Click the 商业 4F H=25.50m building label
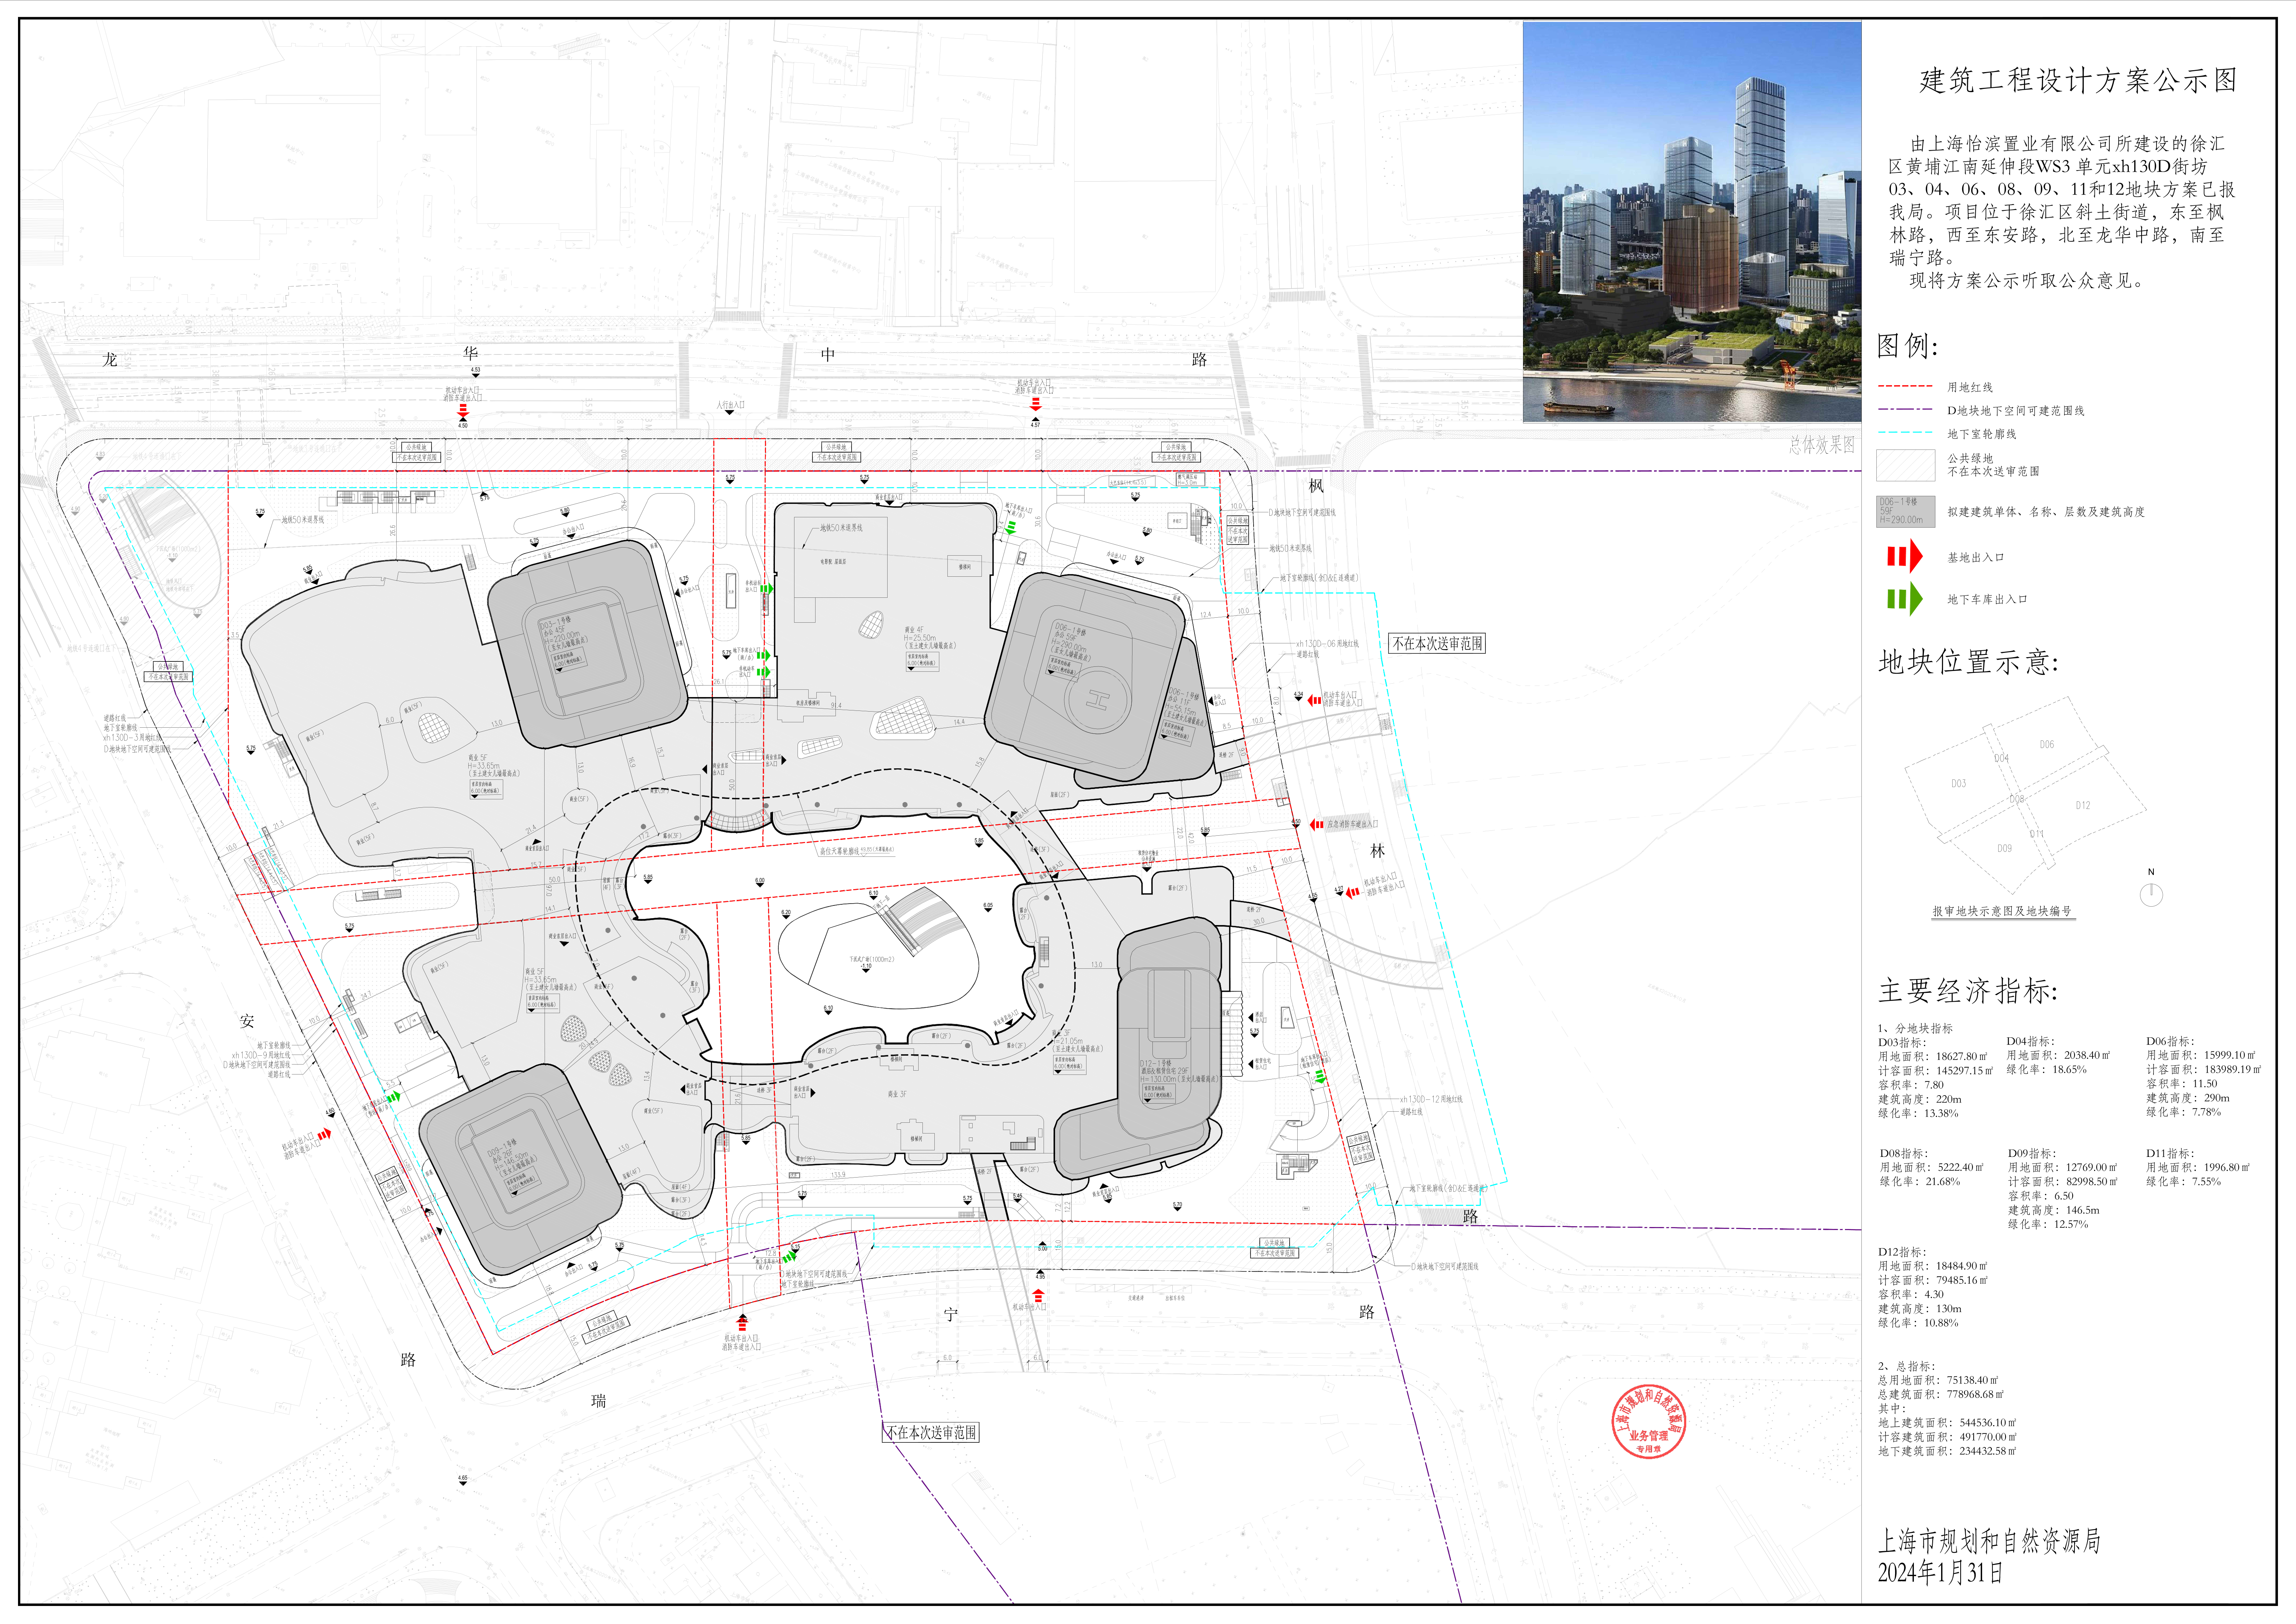 coord(930,638)
